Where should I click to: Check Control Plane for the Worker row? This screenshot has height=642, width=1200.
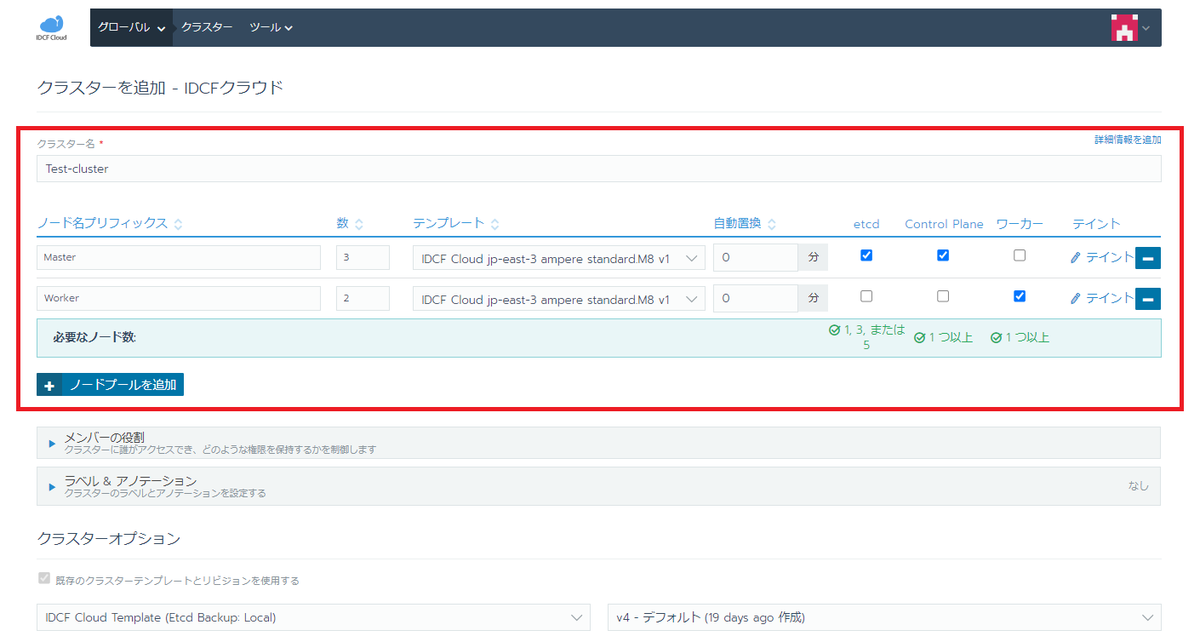click(943, 296)
